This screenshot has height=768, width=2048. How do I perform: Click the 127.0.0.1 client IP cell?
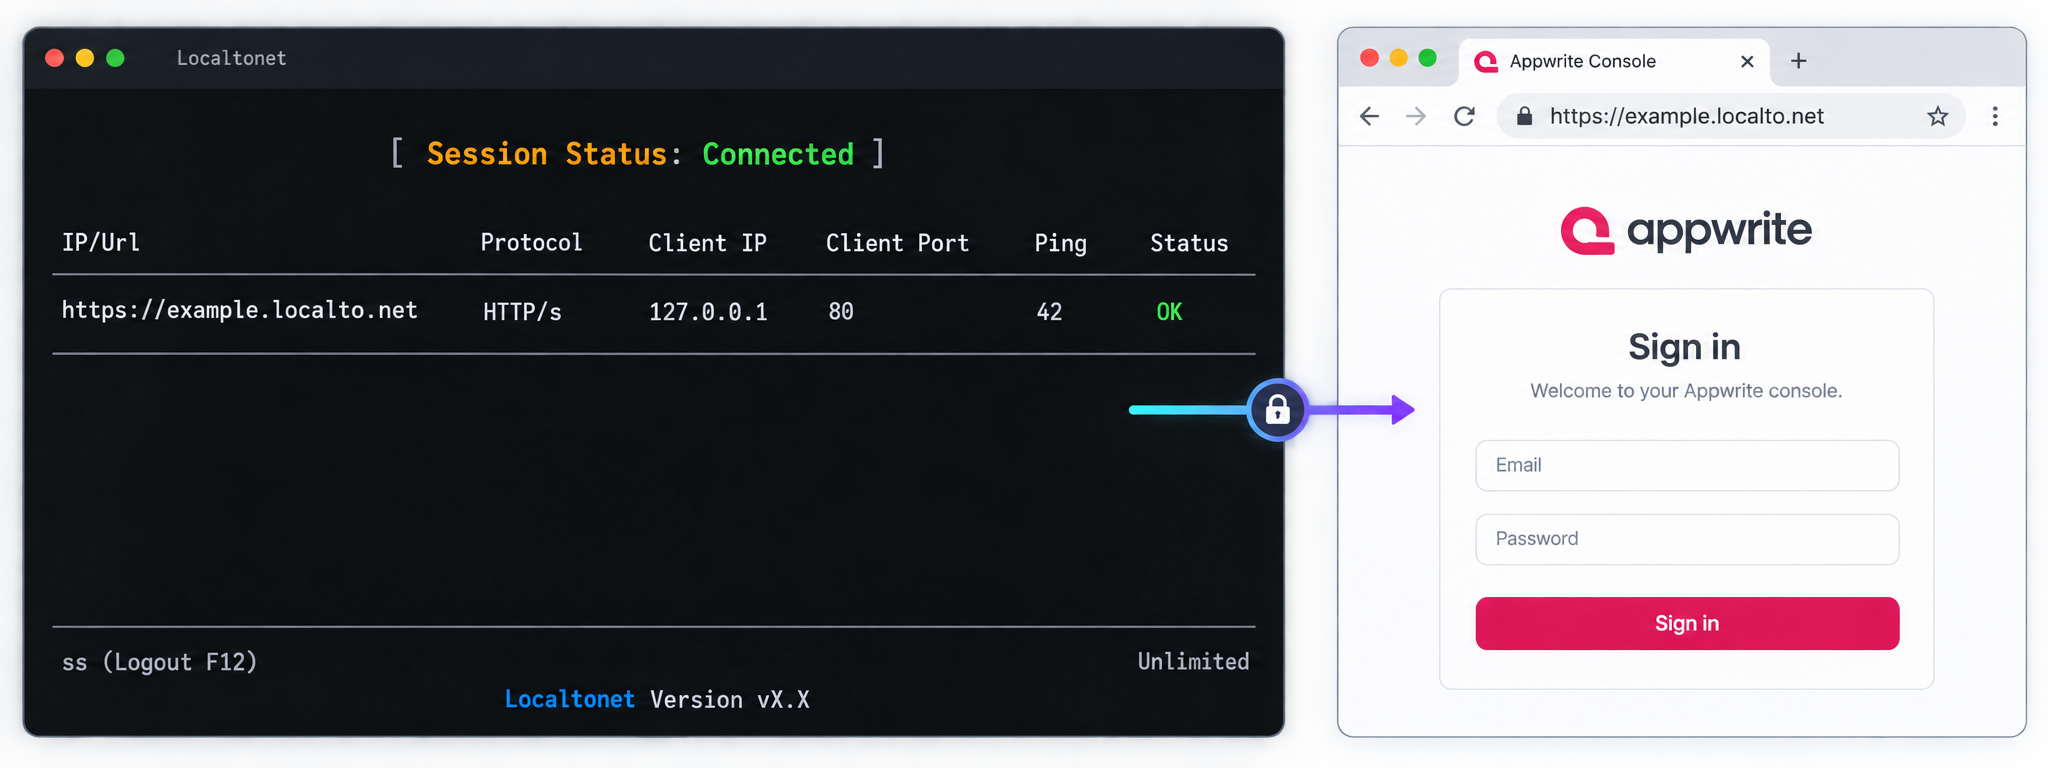point(708,312)
